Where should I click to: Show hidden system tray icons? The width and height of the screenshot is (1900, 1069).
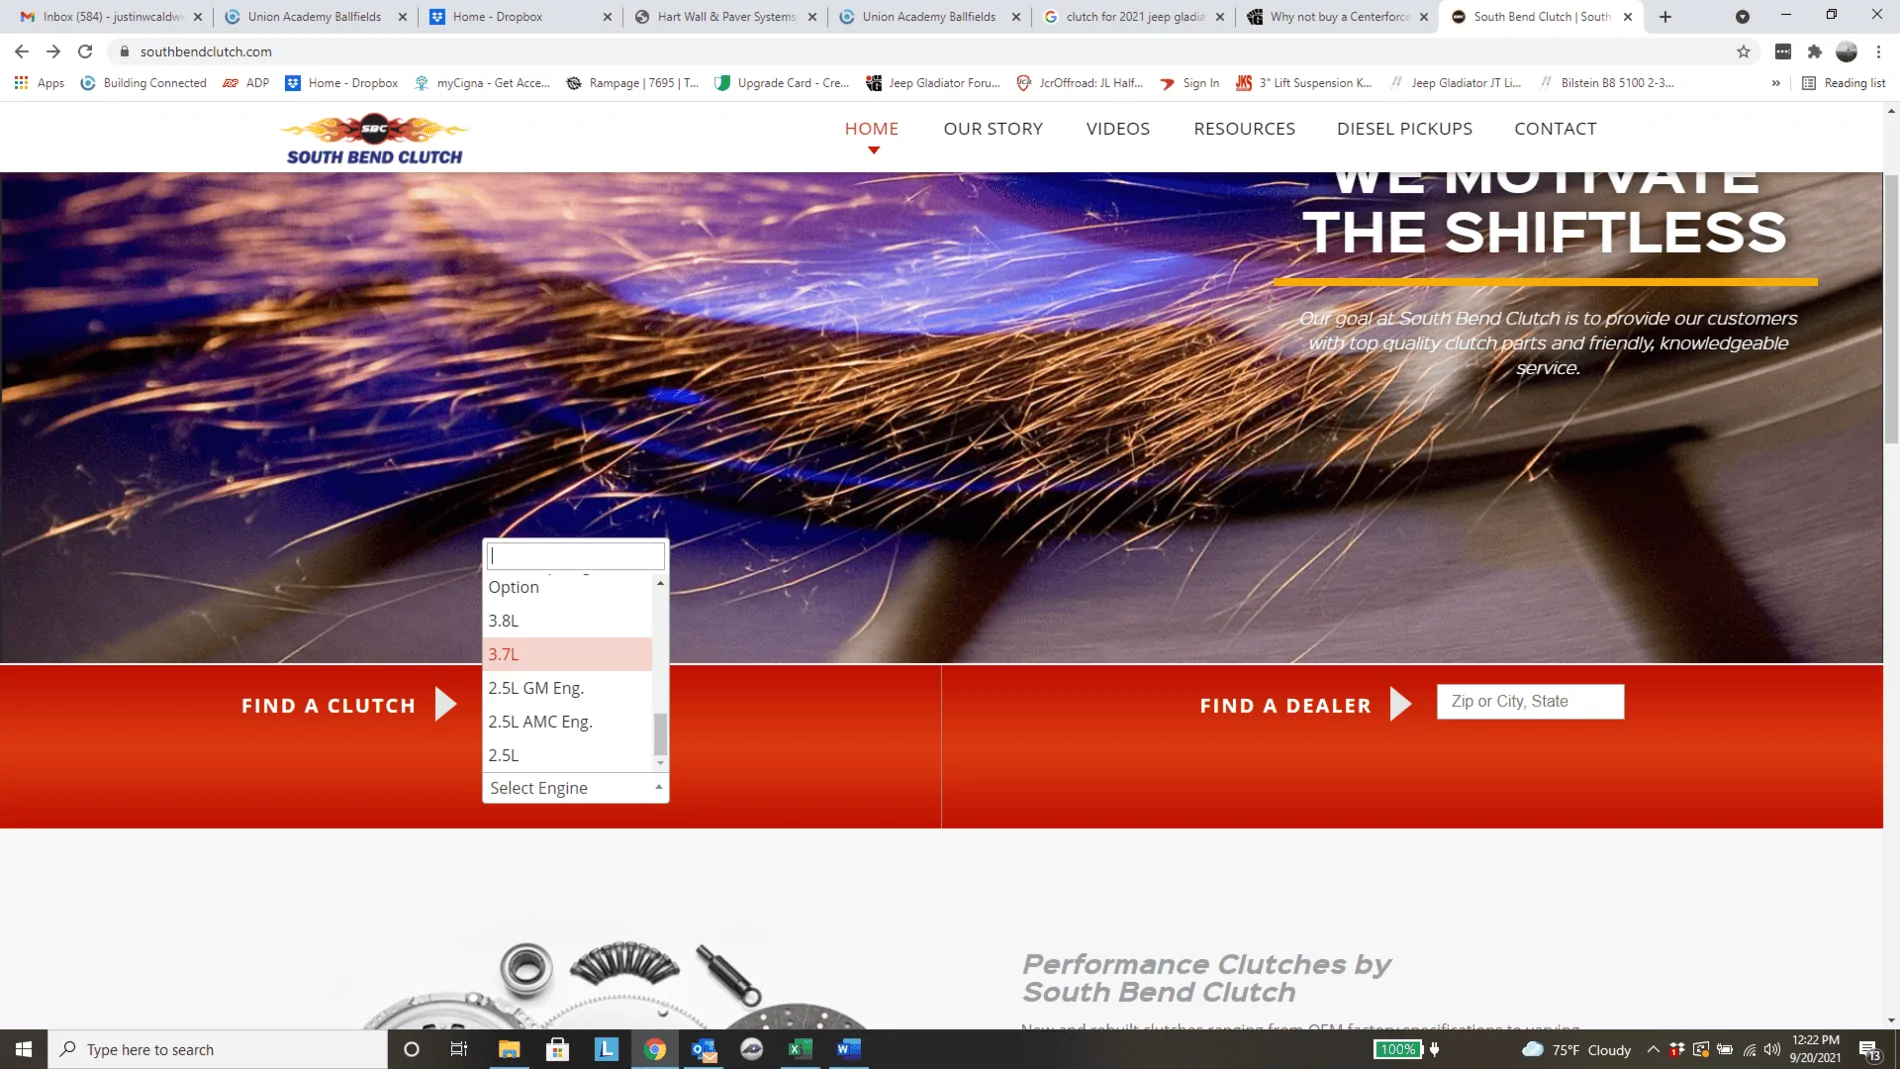pyautogui.click(x=1653, y=1049)
